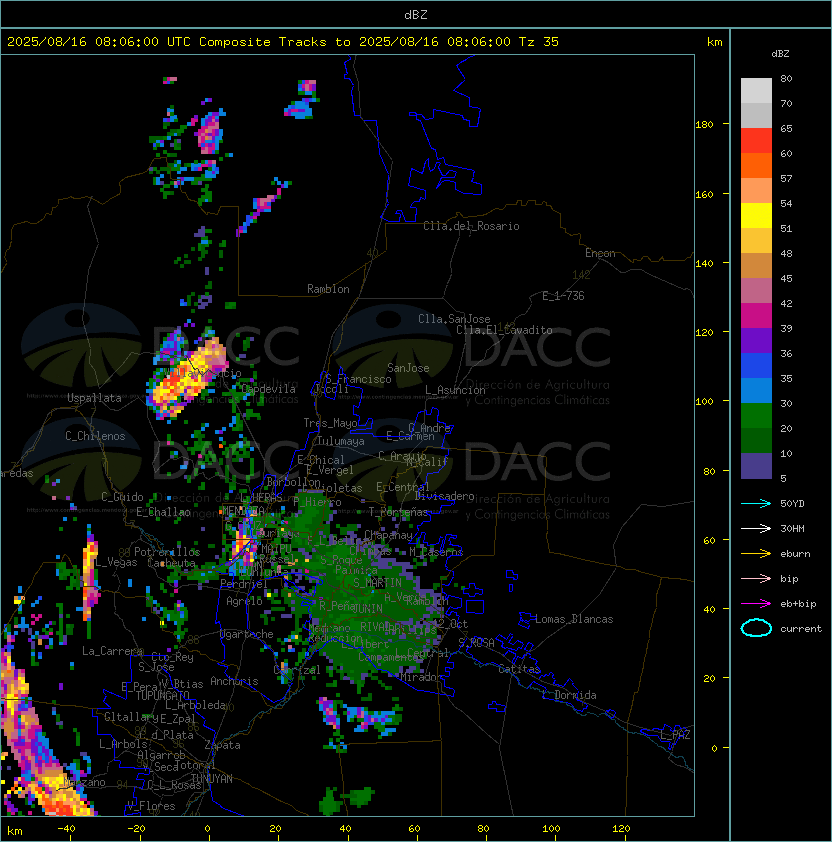Click the Composite Tracks timestamp header

click(x=283, y=42)
